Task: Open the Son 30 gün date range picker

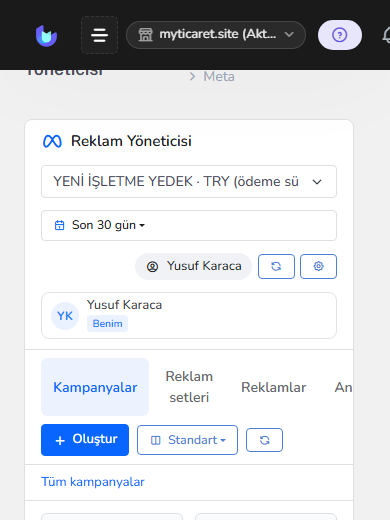Action: click(x=189, y=225)
